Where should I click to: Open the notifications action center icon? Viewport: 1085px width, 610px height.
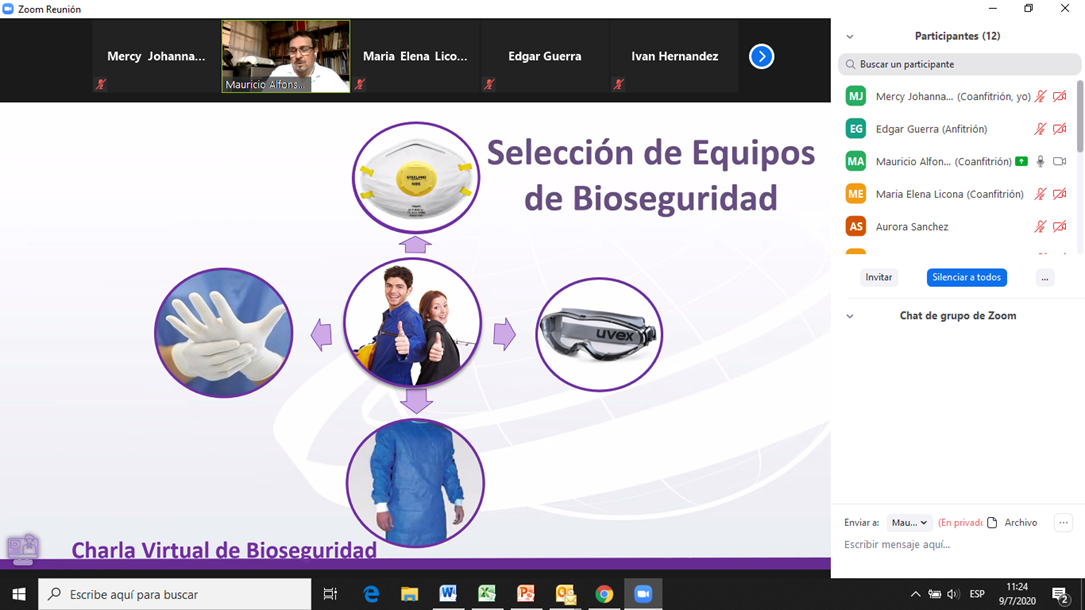point(1061,594)
